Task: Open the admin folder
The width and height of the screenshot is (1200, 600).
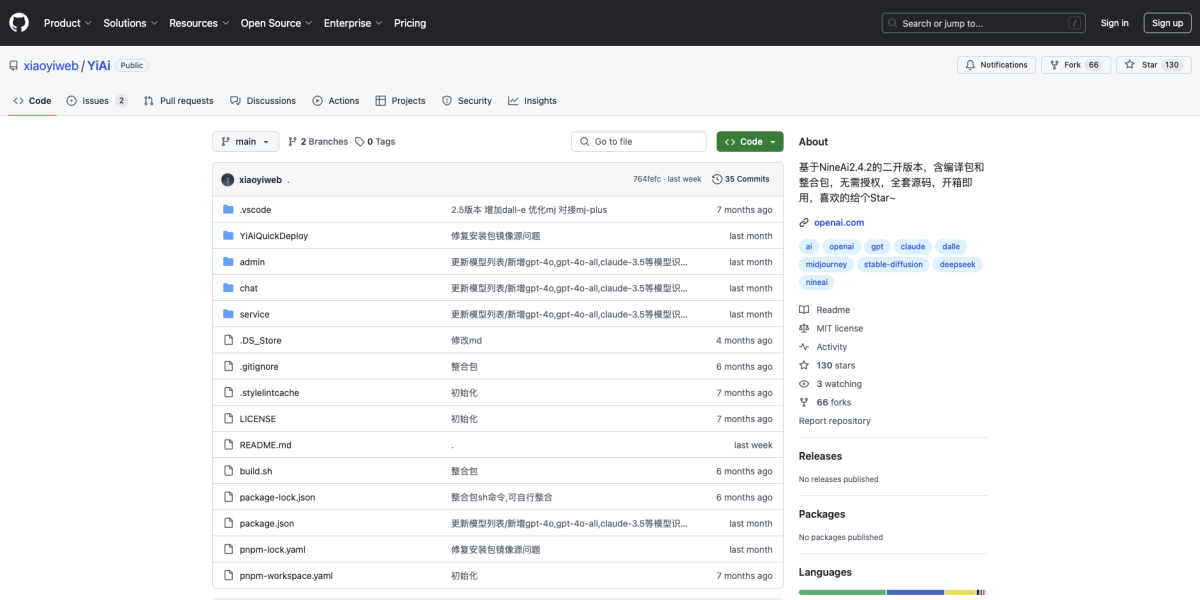Action: (x=252, y=262)
